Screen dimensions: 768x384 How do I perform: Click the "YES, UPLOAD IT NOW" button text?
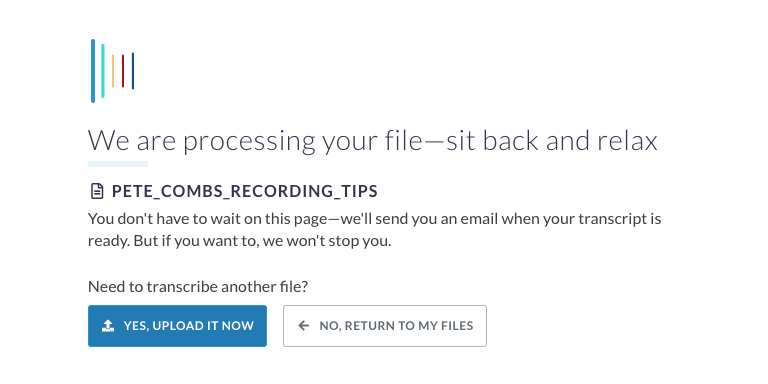(189, 326)
